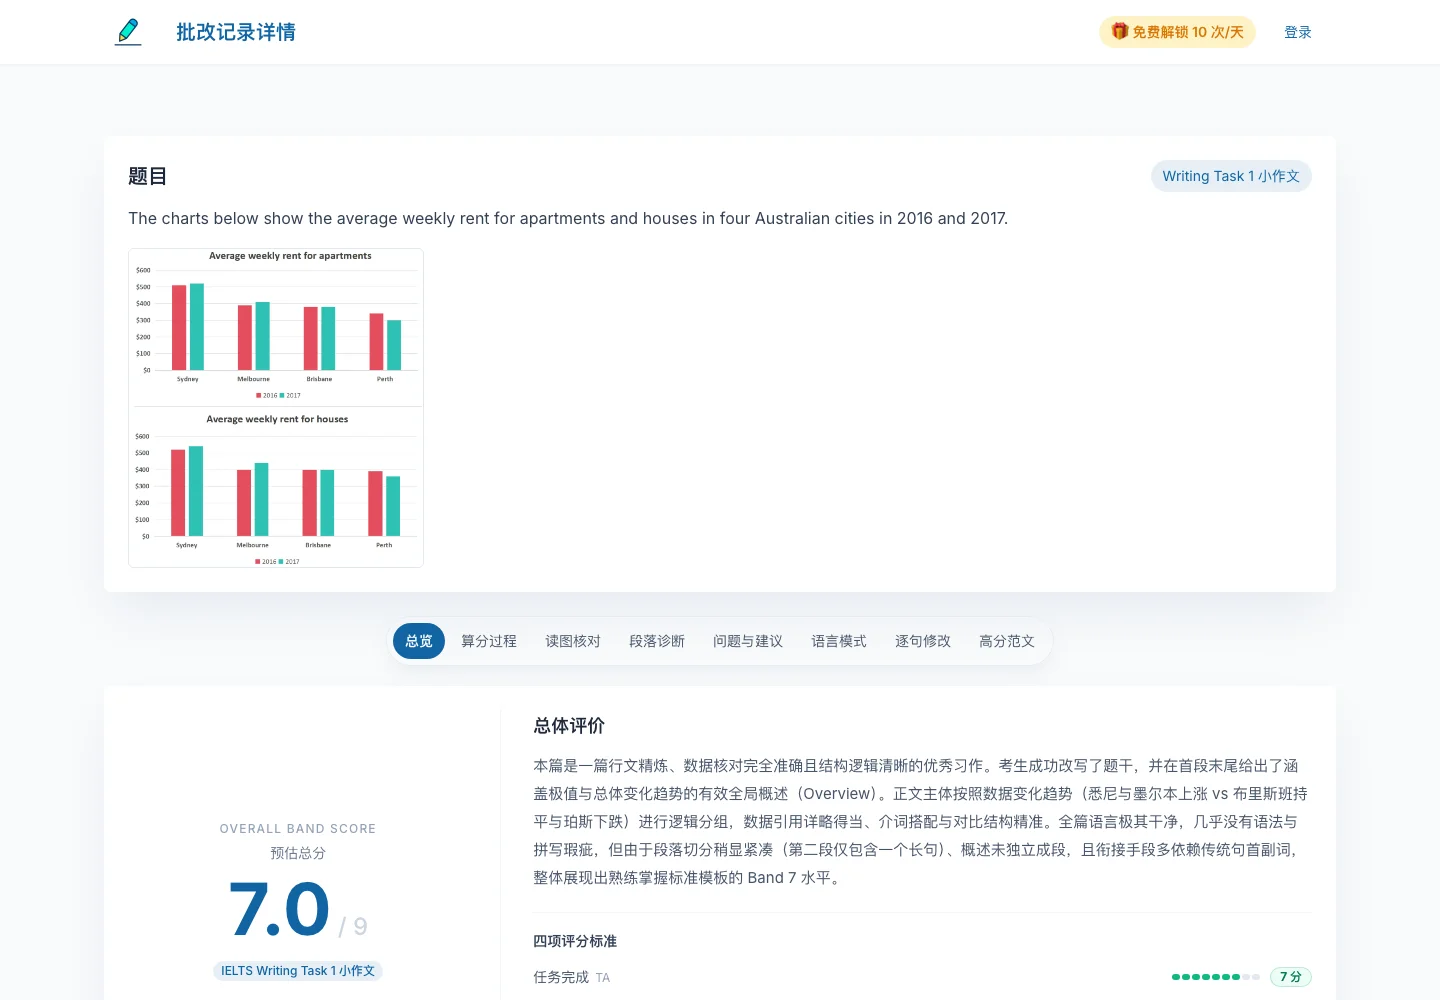
Task: Click the 任务完成 TA criterion label
Action: (571, 977)
